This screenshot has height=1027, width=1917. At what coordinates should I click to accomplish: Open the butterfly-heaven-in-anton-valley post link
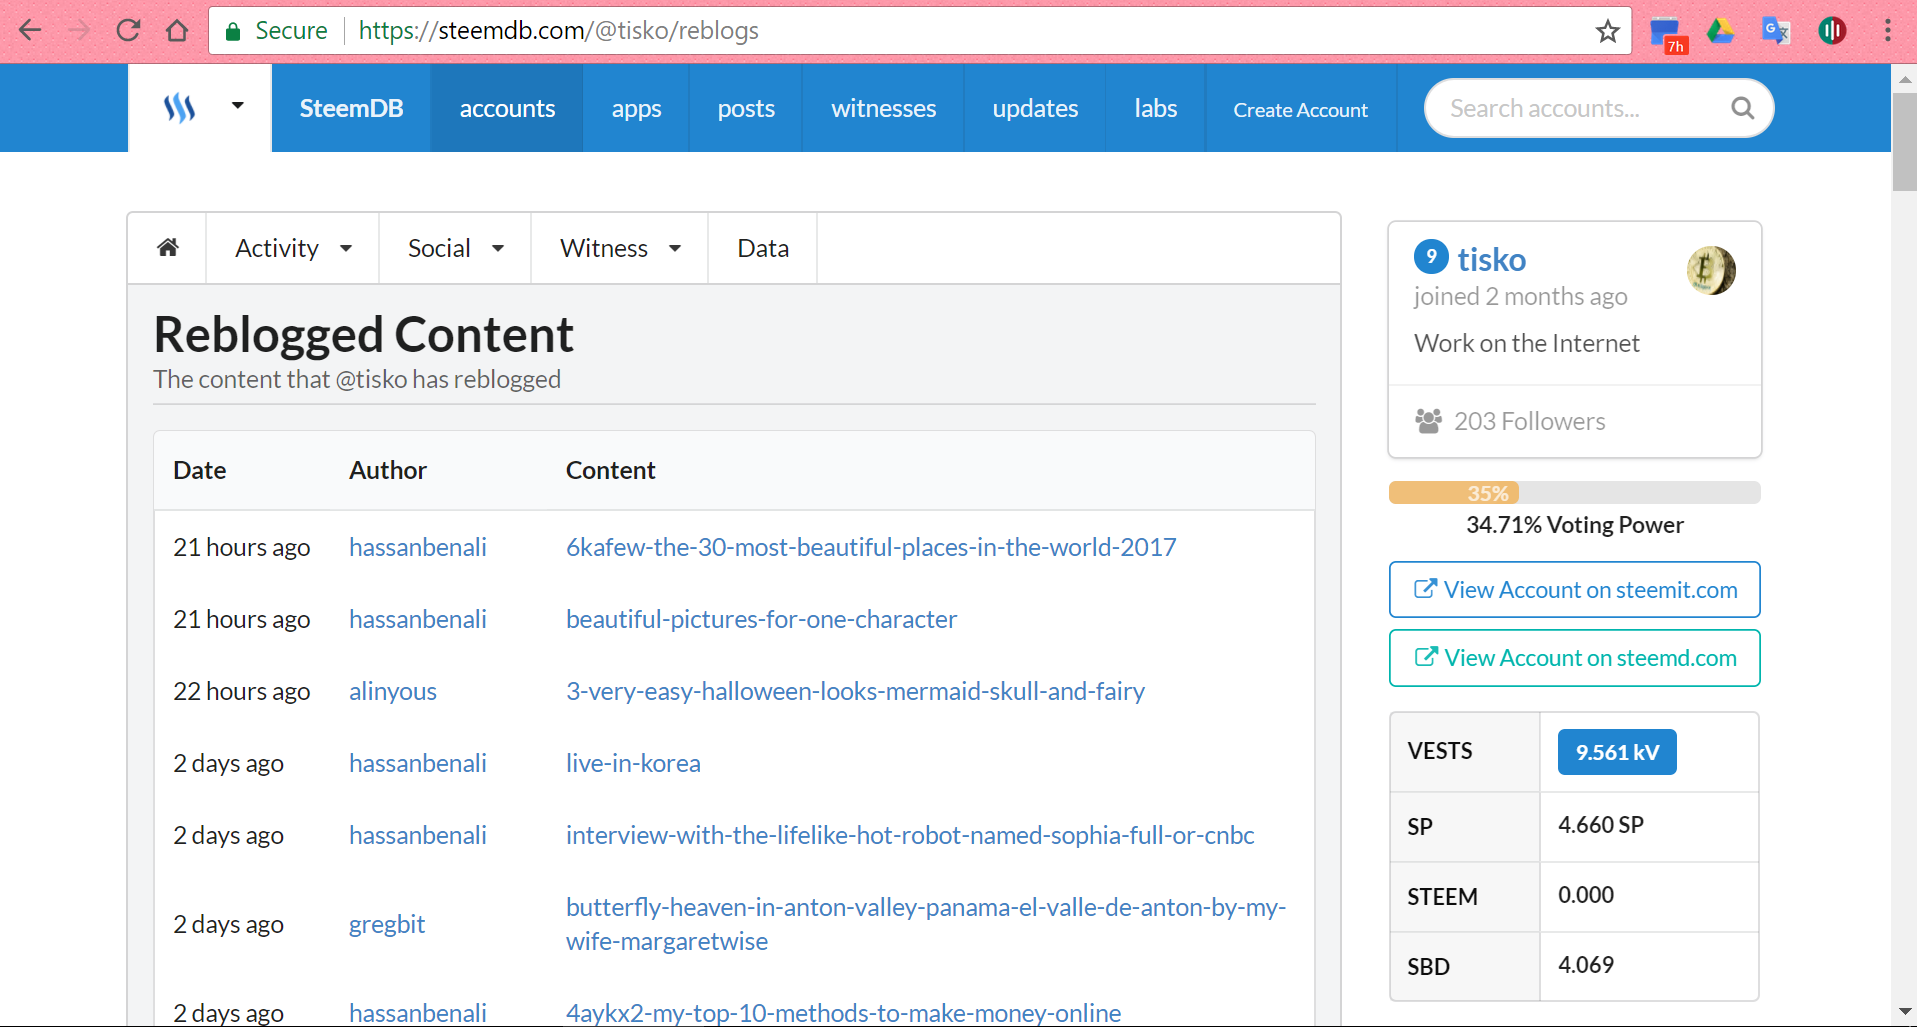click(926, 924)
